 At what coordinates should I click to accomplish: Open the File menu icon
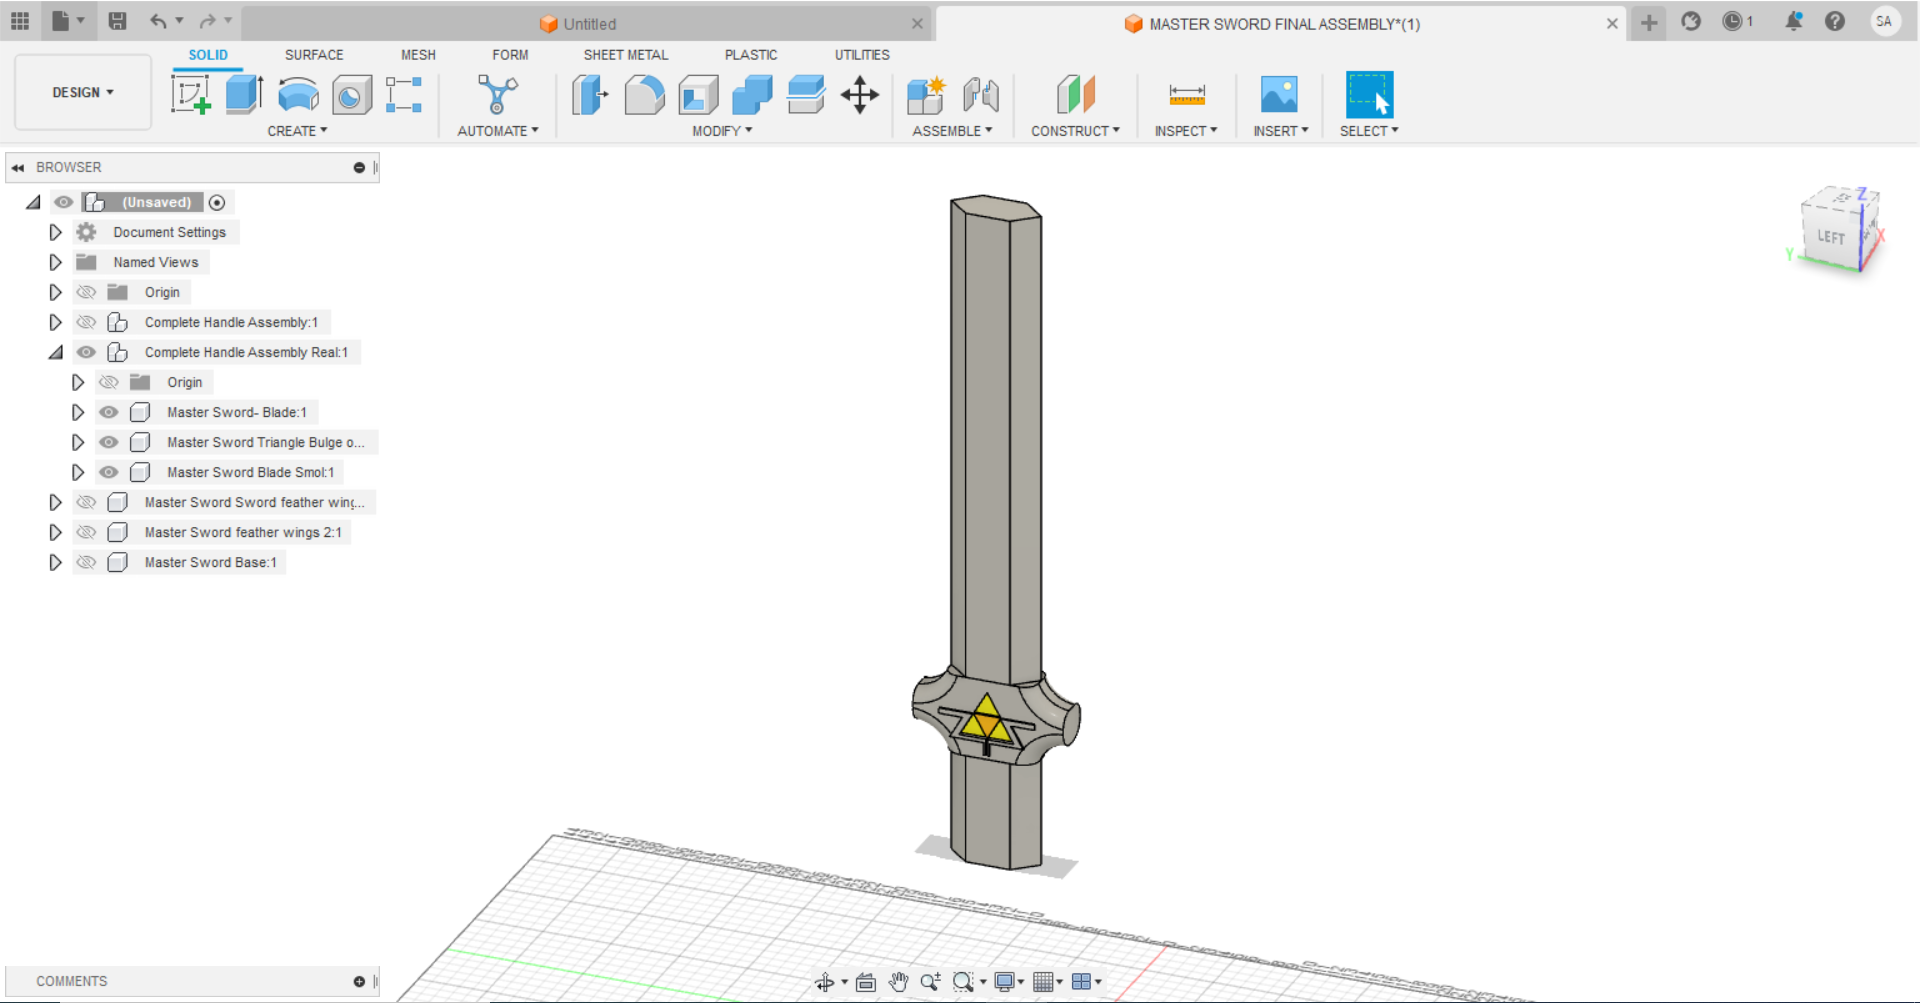click(61, 21)
